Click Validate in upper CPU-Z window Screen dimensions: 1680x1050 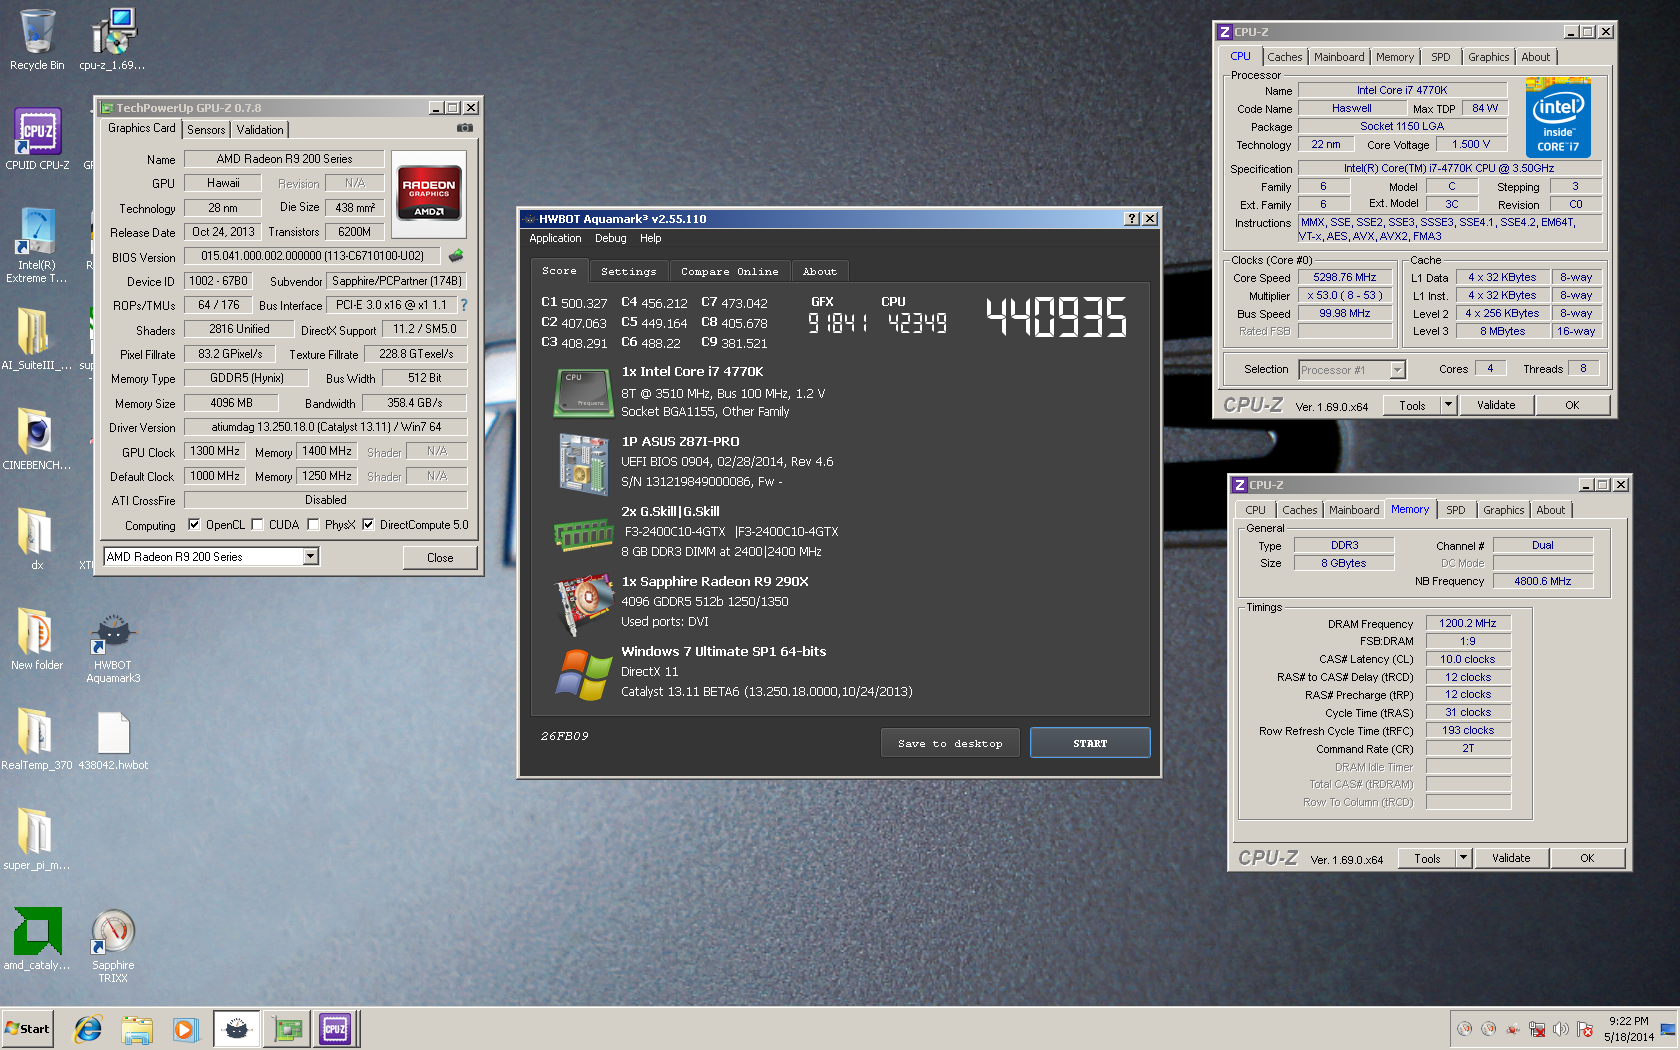coord(1496,405)
